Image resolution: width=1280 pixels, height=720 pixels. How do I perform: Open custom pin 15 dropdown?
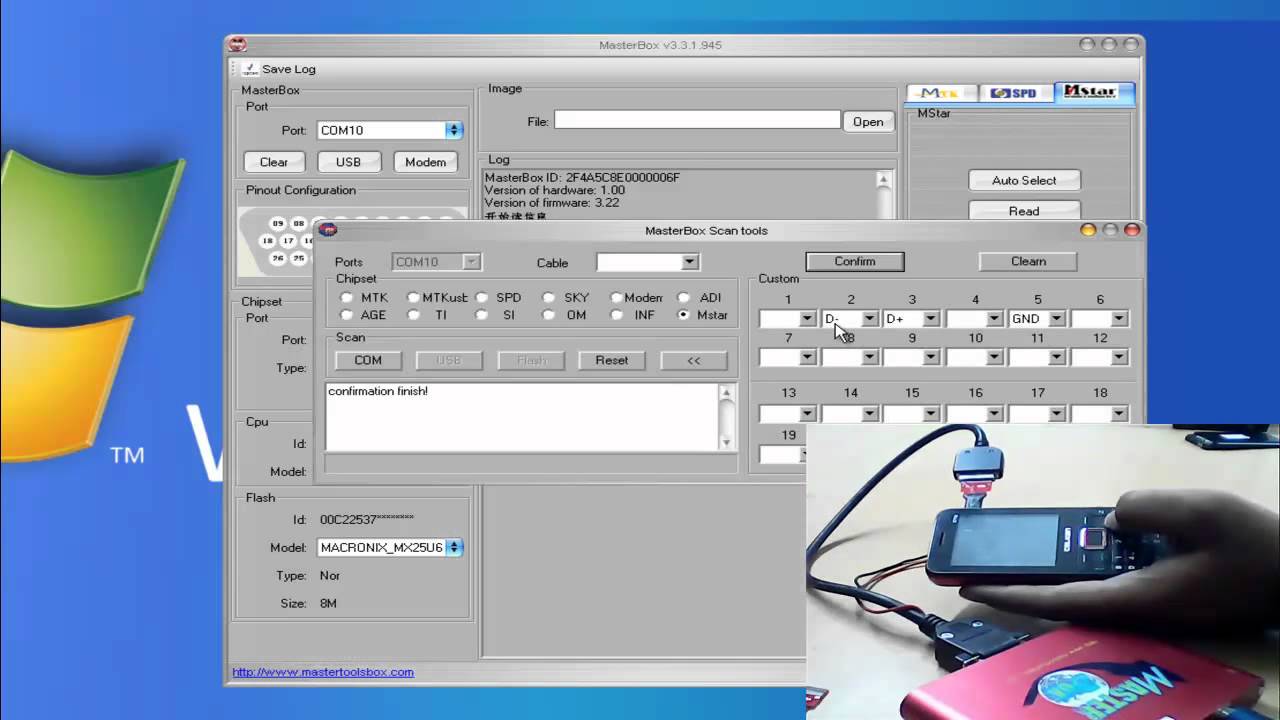(x=931, y=413)
